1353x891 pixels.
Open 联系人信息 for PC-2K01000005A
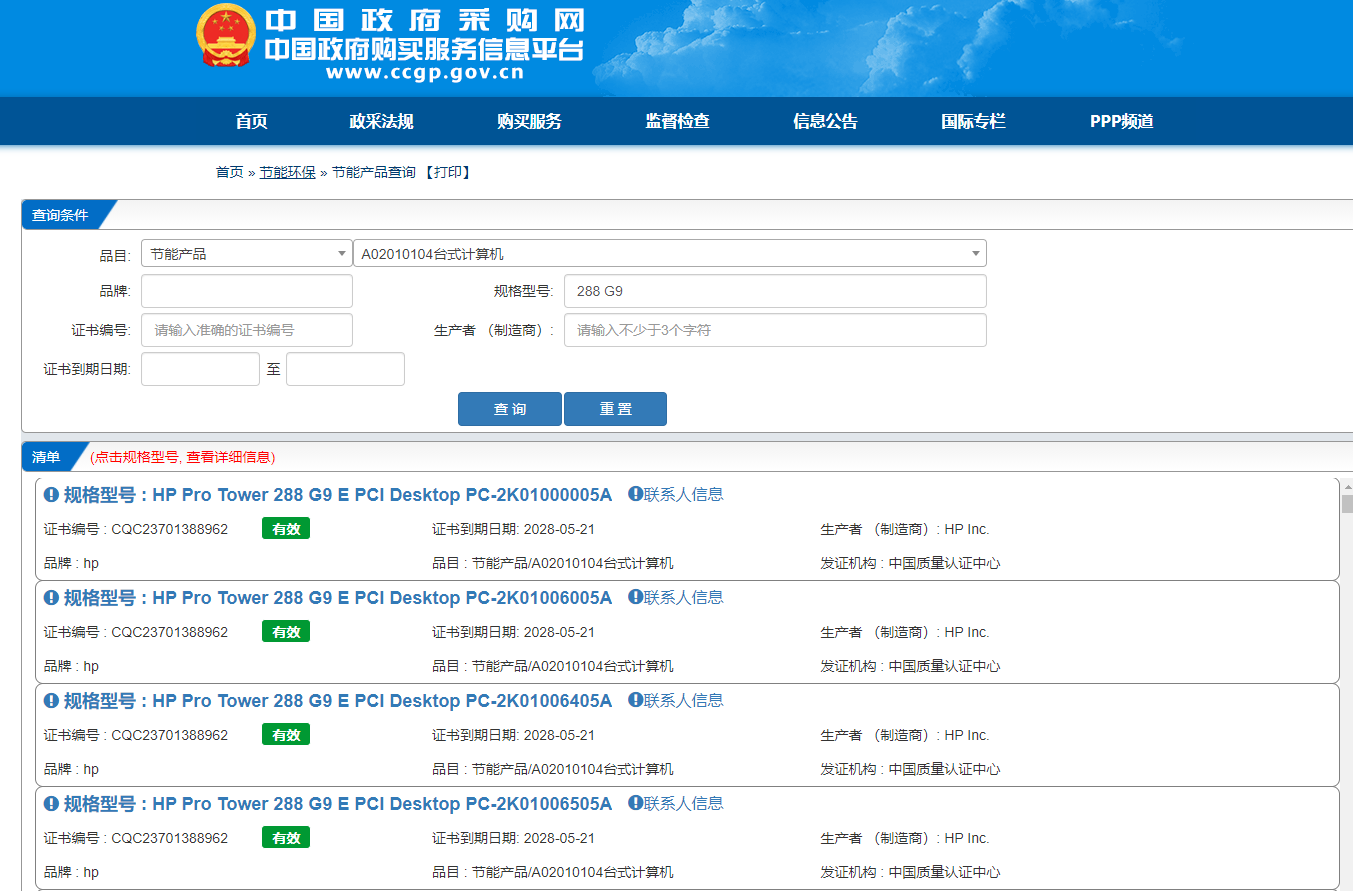click(683, 494)
